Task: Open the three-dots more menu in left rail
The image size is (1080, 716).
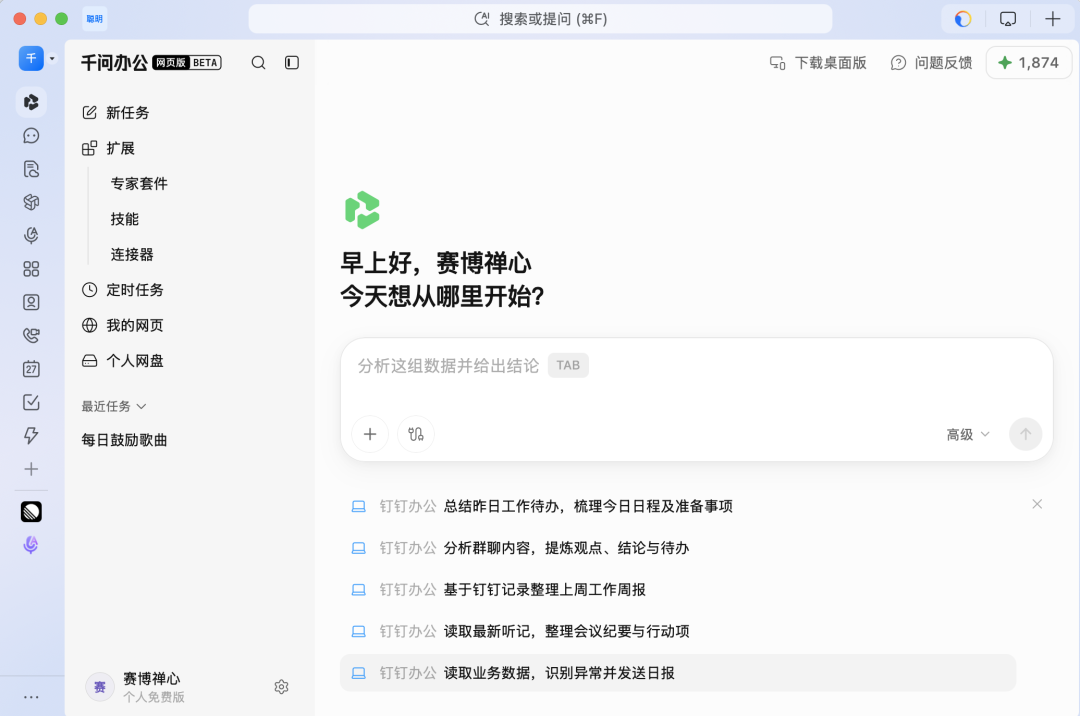Action: coord(31,697)
